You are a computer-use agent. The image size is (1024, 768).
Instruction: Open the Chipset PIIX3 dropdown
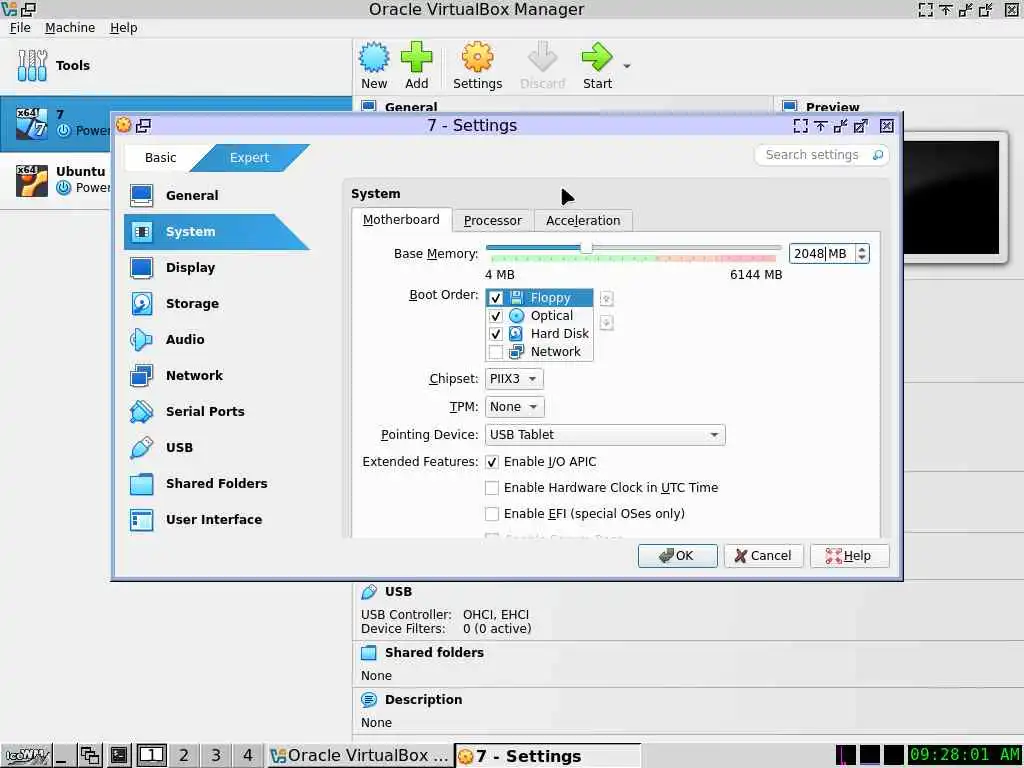click(x=514, y=379)
